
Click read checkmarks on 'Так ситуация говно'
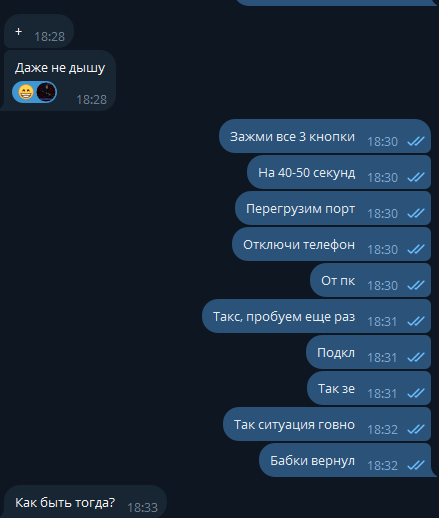click(x=416, y=429)
